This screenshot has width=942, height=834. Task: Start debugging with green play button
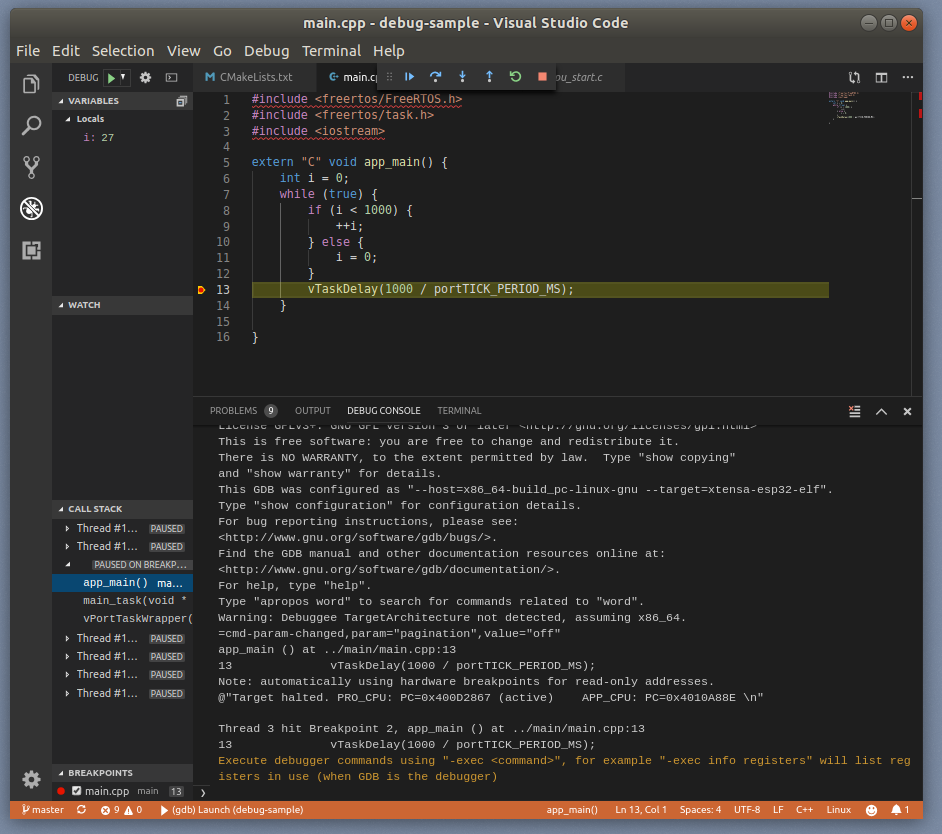(111, 78)
